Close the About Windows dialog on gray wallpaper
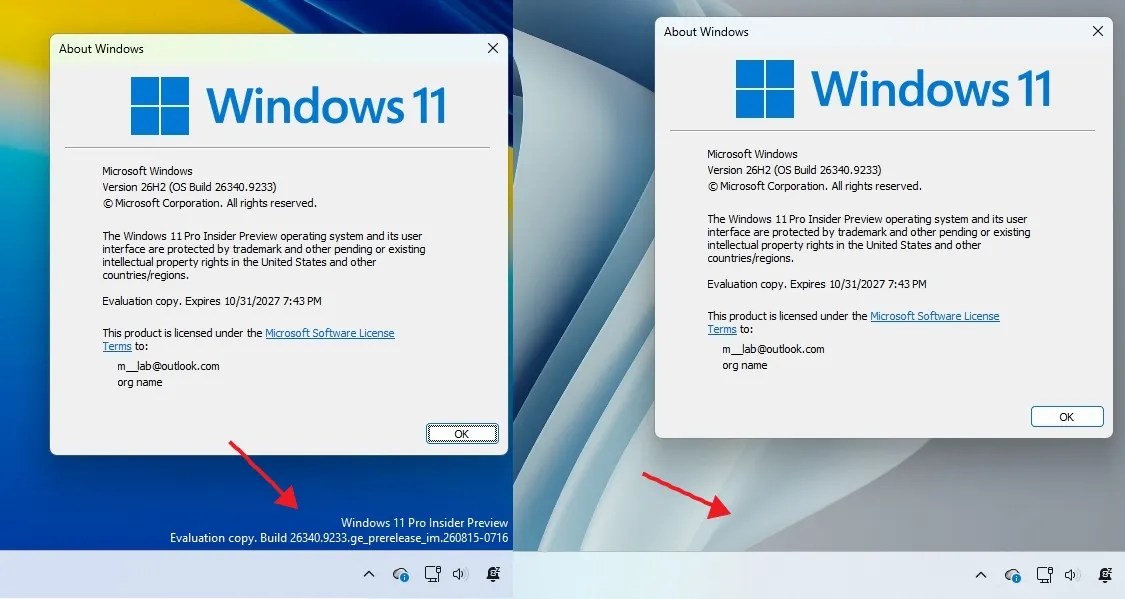1125x599 pixels. pos(1098,31)
